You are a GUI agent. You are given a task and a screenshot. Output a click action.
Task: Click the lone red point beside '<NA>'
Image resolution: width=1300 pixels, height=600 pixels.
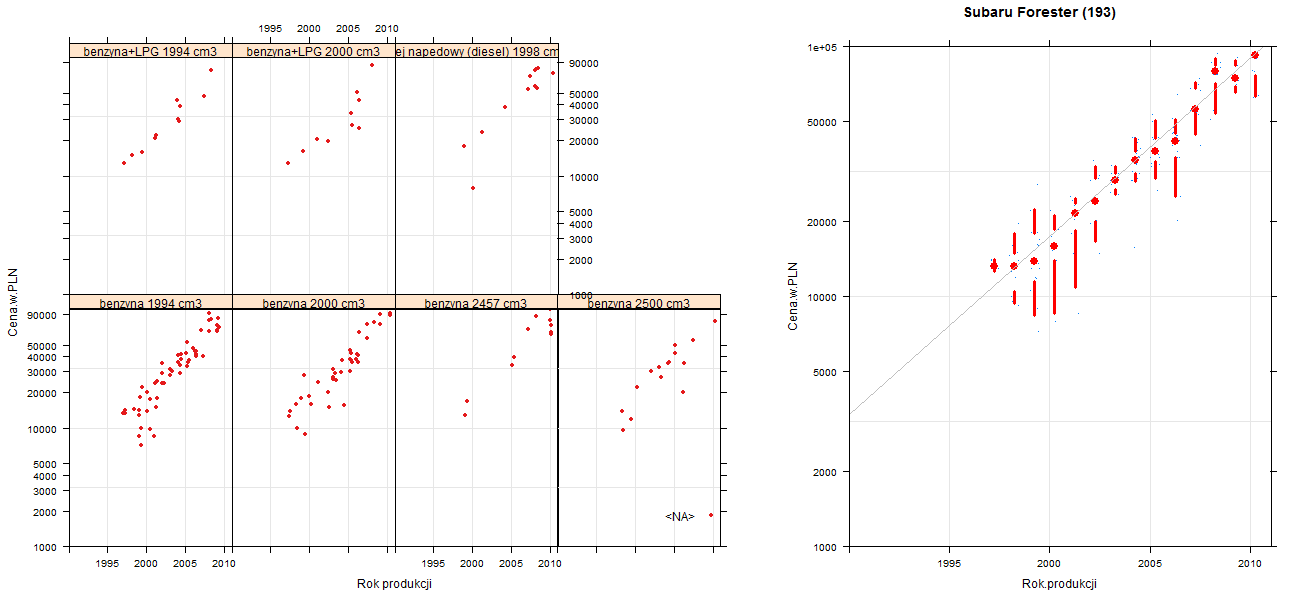pos(711,515)
